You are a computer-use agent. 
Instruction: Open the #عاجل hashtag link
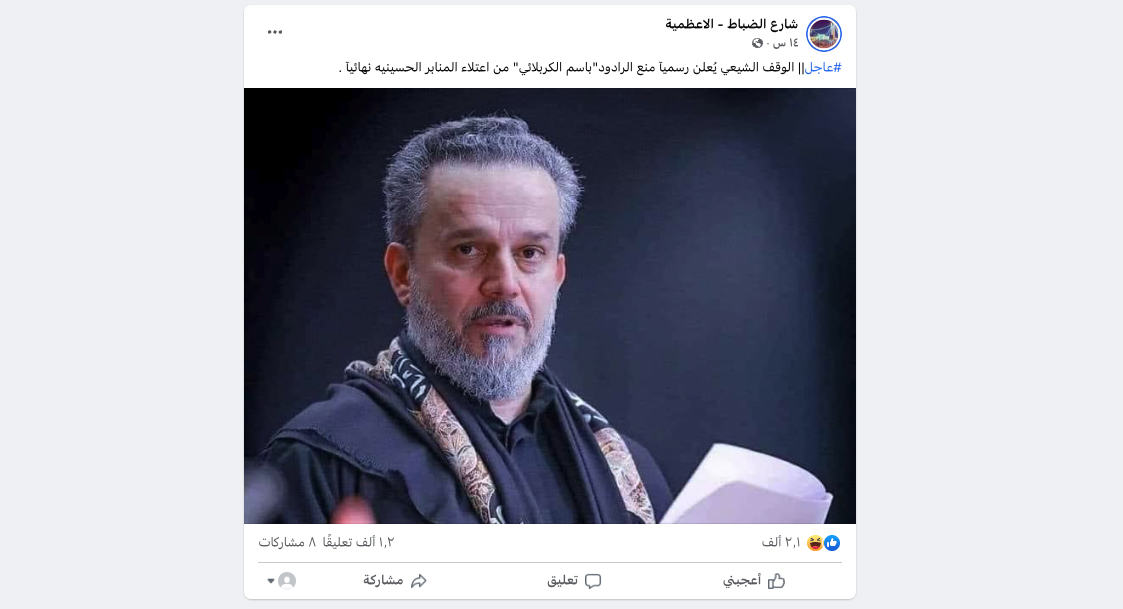823,67
